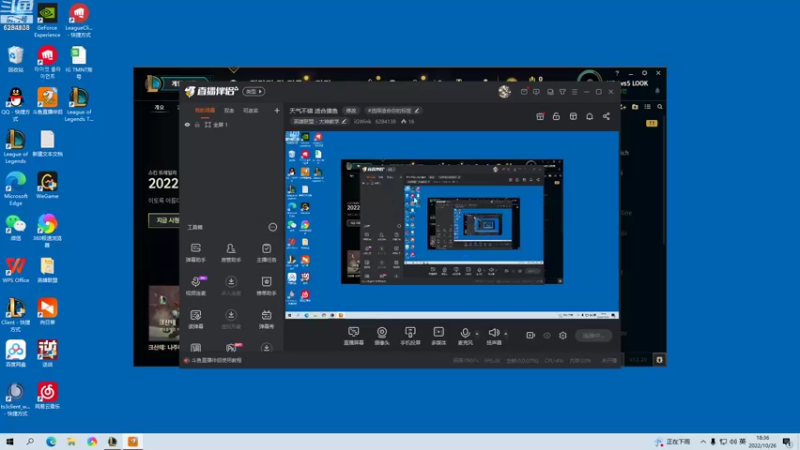Click the greyed start-streaming button

(593, 335)
